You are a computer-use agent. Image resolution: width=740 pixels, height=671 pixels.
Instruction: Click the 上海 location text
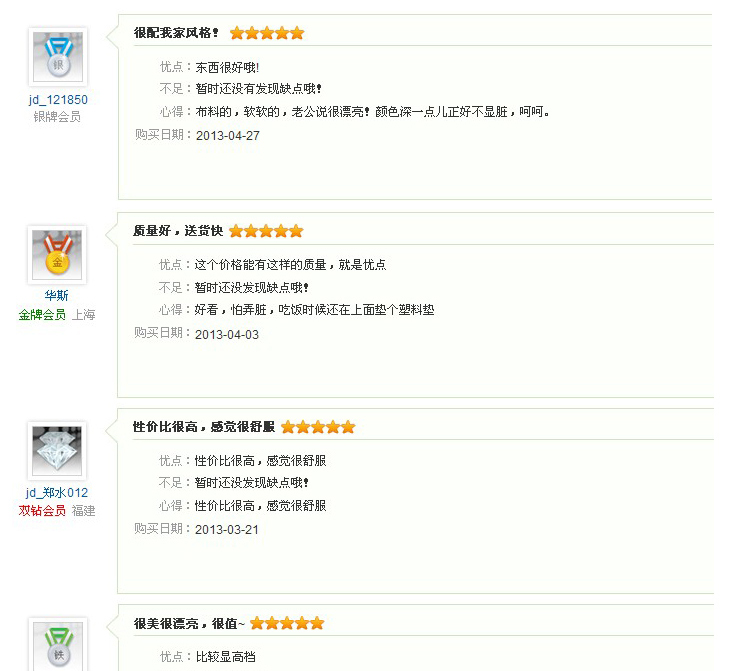tap(84, 315)
